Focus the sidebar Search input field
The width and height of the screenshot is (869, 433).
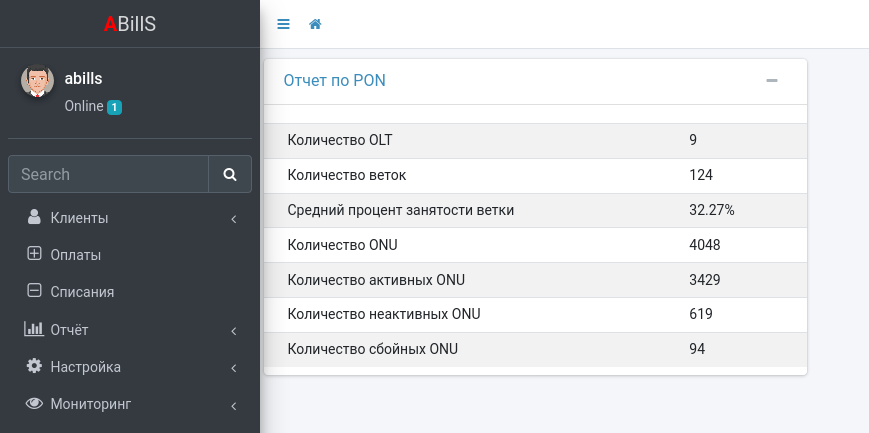point(108,174)
